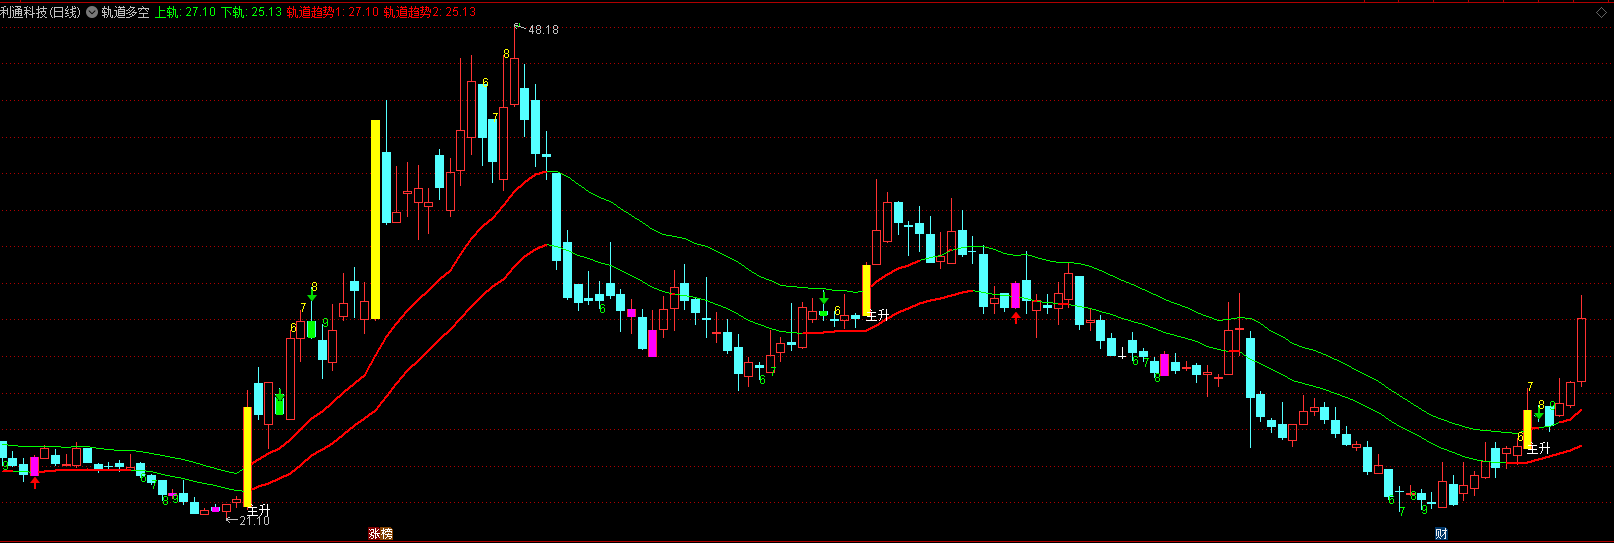This screenshot has height=543, width=1614.
Task: Click the rightmost 主升 label near chart end
Action: click(x=1538, y=448)
